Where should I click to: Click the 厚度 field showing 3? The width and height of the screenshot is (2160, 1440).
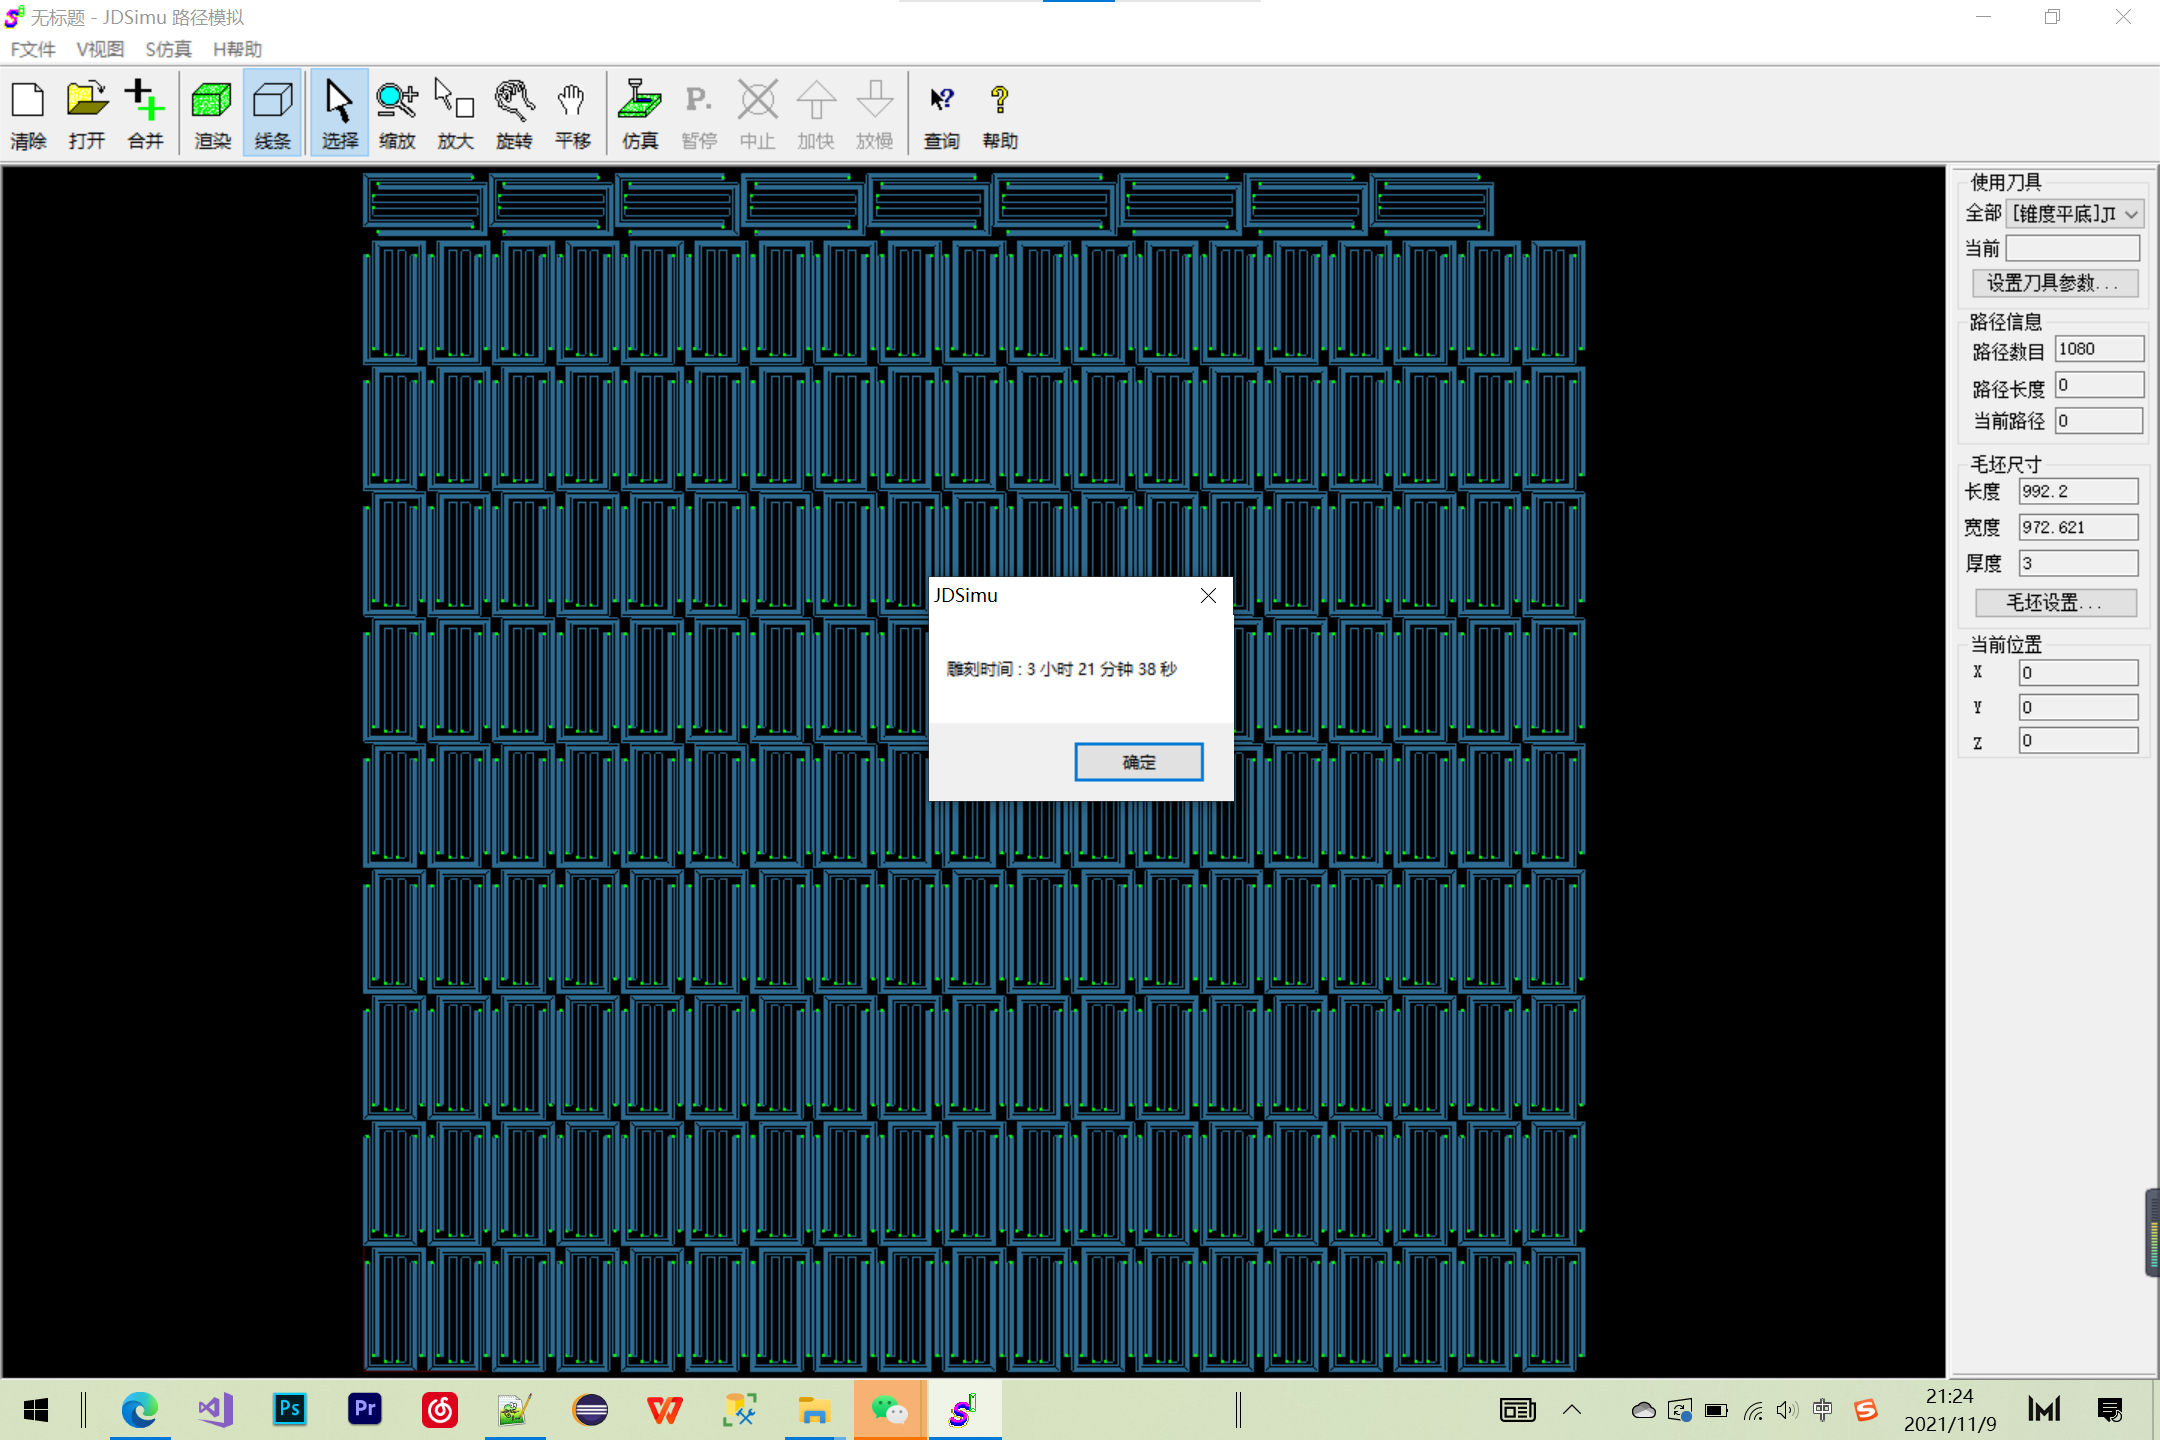2078,563
